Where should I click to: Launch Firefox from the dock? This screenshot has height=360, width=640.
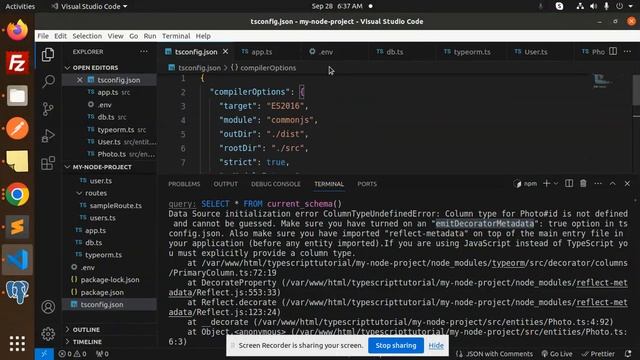[17, 30]
